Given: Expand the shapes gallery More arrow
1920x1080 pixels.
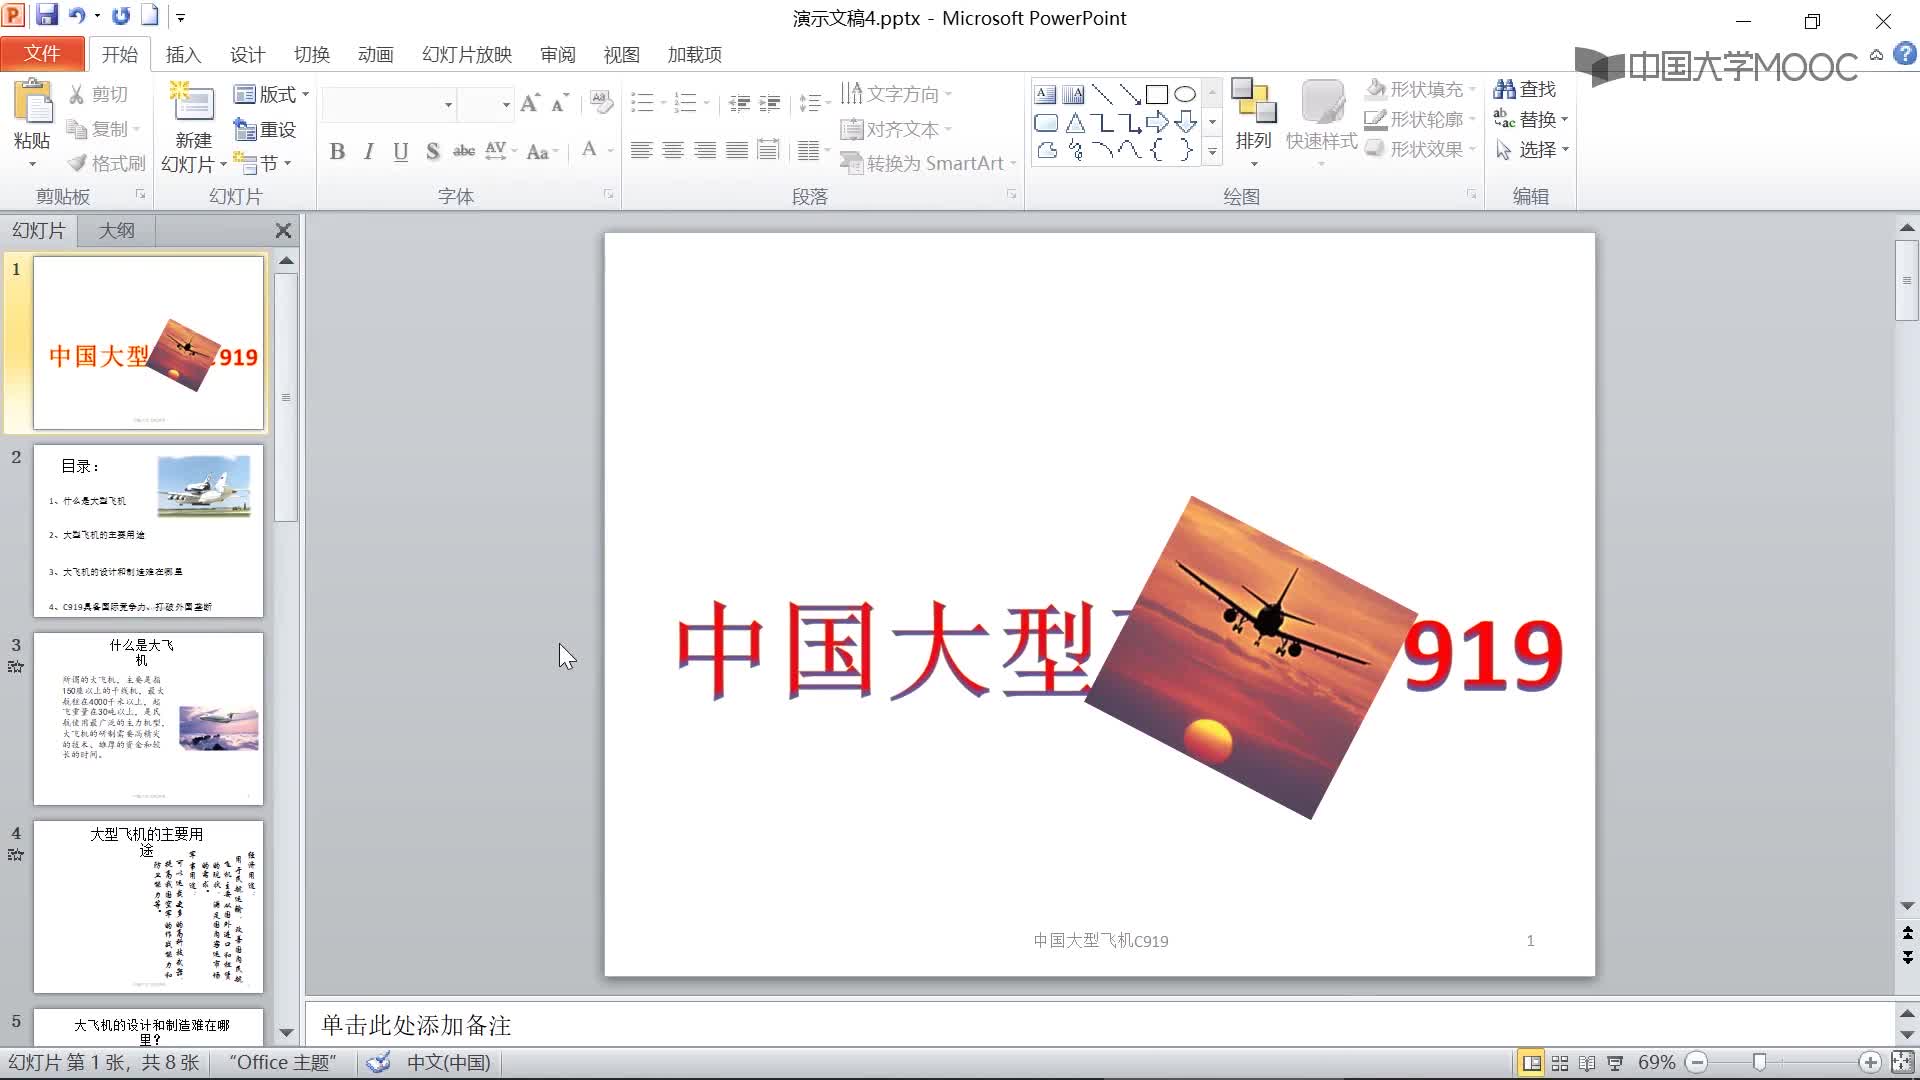Looking at the screenshot, I should (x=1212, y=151).
